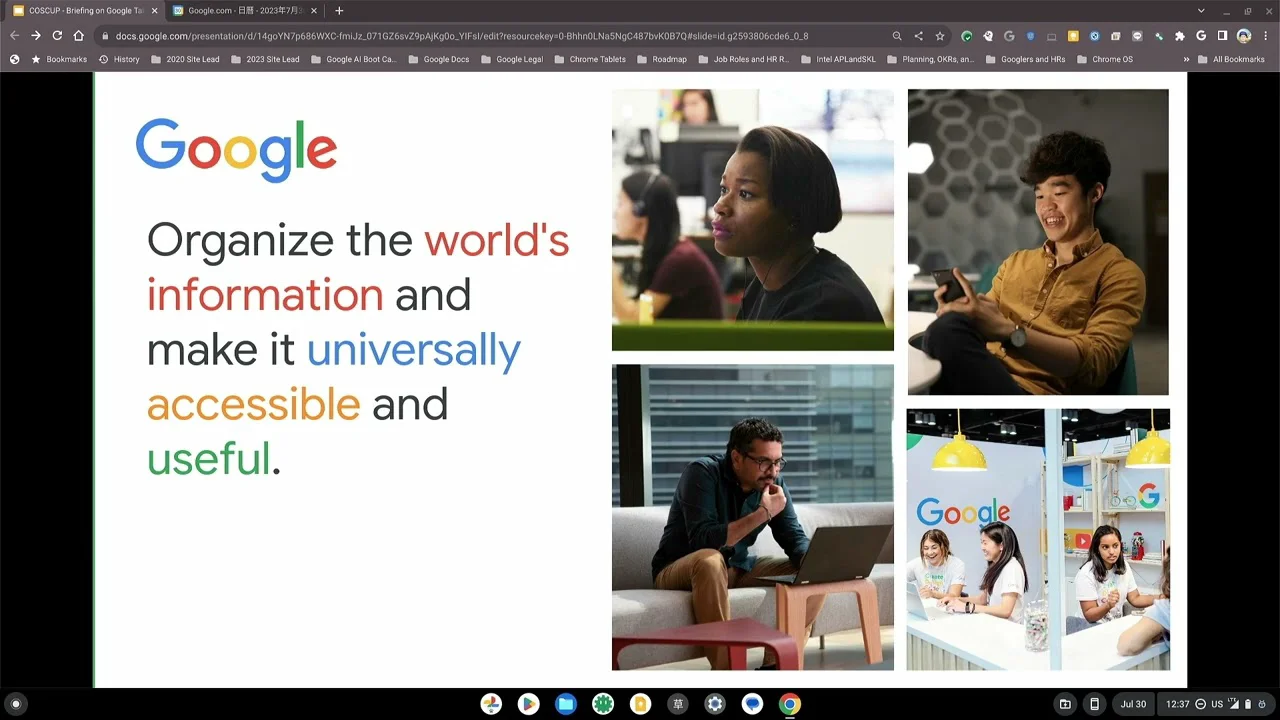Reload the page with the refresh icon
This screenshot has height=720, width=1280.
click(x=57, y=36)
